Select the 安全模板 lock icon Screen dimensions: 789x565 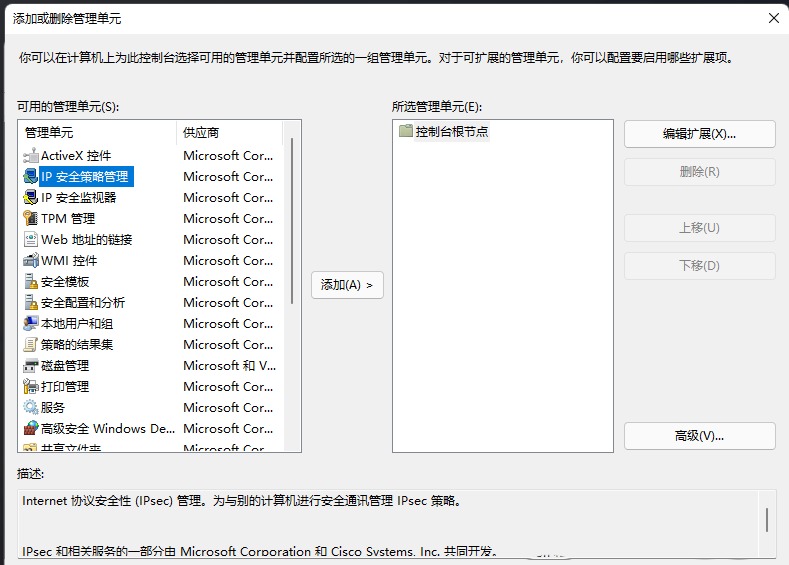(31, 282)
